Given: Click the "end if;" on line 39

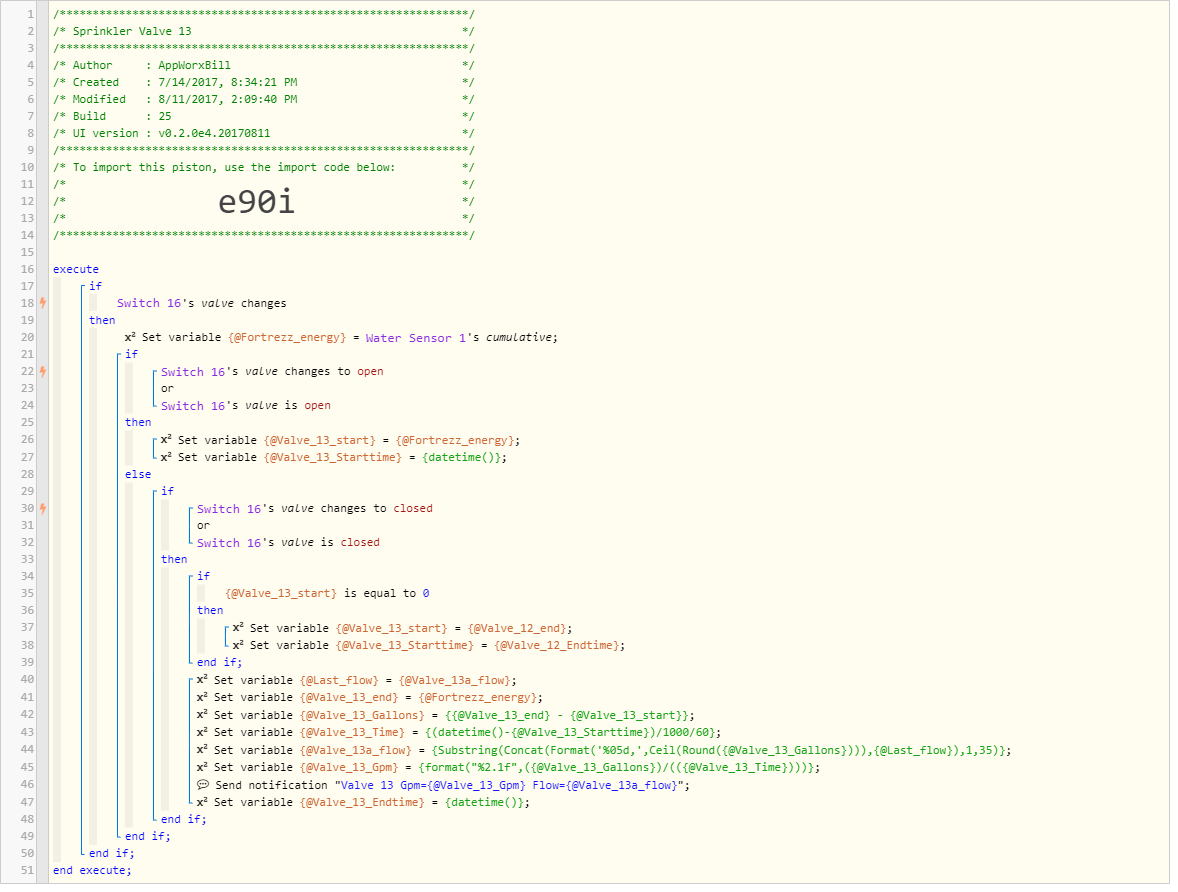Looking at the screenshot, I should (x=219, y=662).
